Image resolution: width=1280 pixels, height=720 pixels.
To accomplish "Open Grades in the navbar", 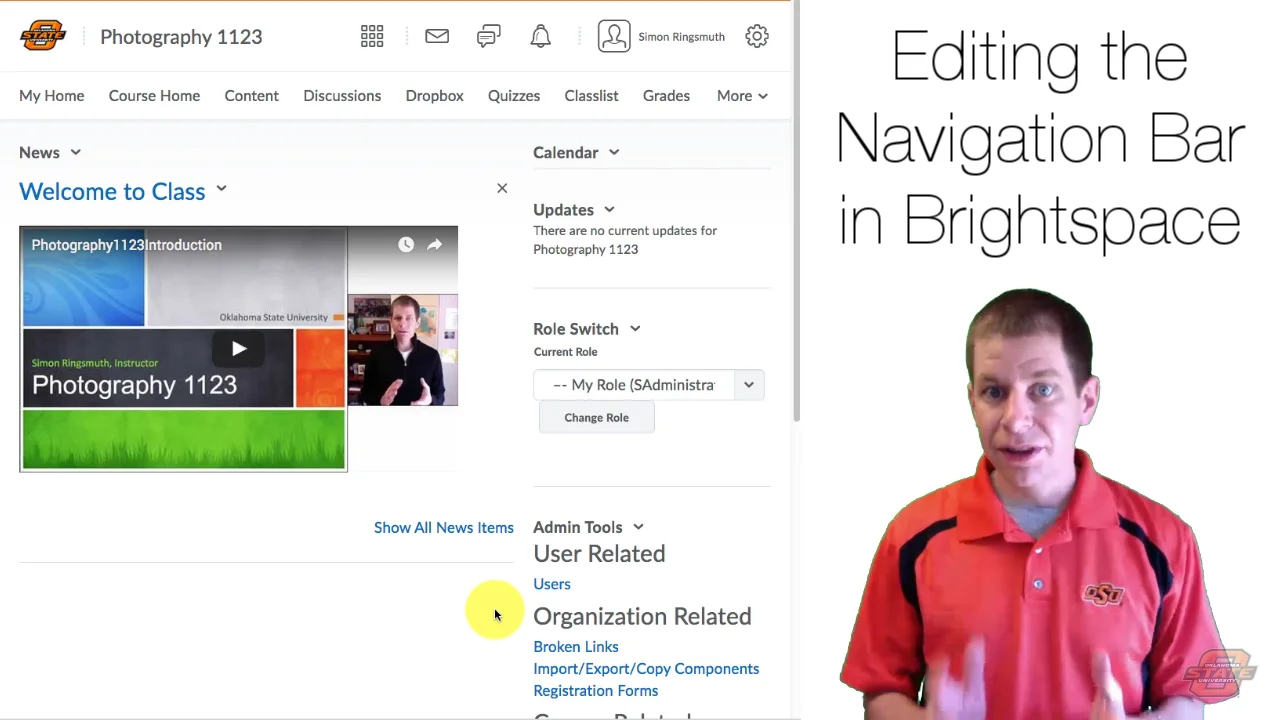I will 666,96.
